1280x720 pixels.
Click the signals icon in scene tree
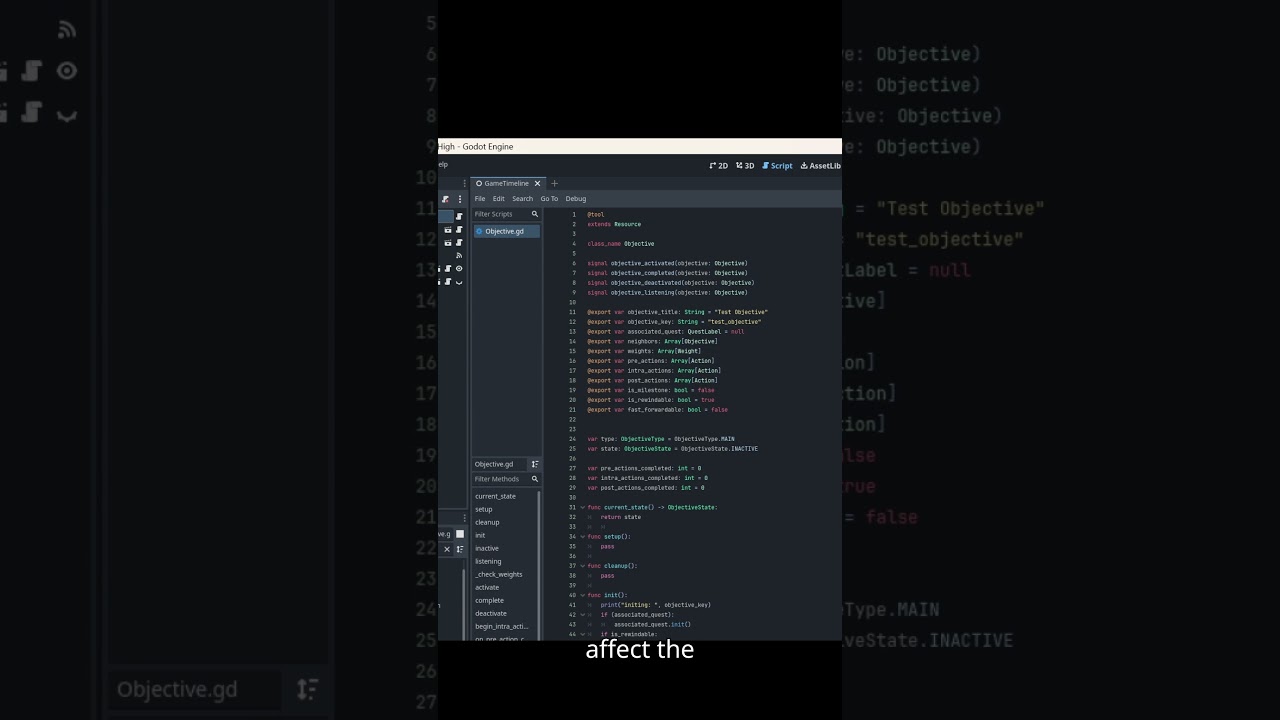point(459,255)
